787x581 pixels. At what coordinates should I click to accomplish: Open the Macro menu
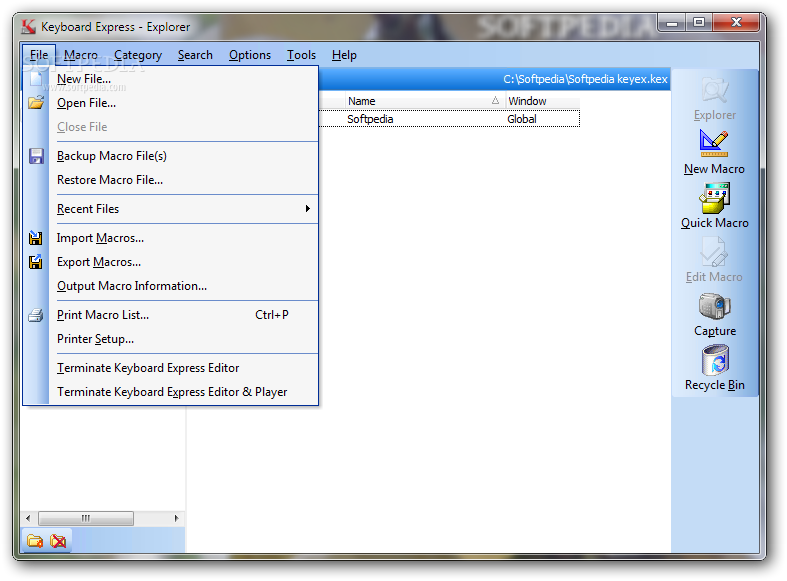[81, 55]
